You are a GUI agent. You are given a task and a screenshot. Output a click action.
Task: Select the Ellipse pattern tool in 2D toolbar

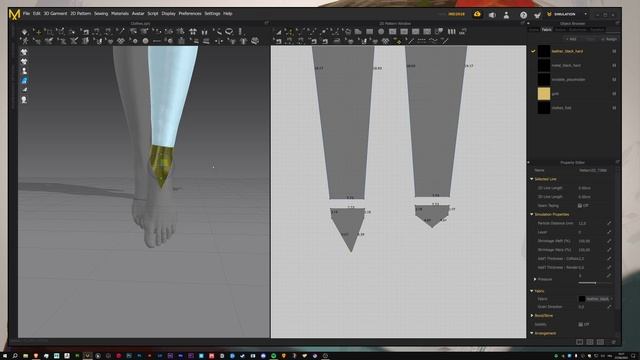tap(381, 31)
